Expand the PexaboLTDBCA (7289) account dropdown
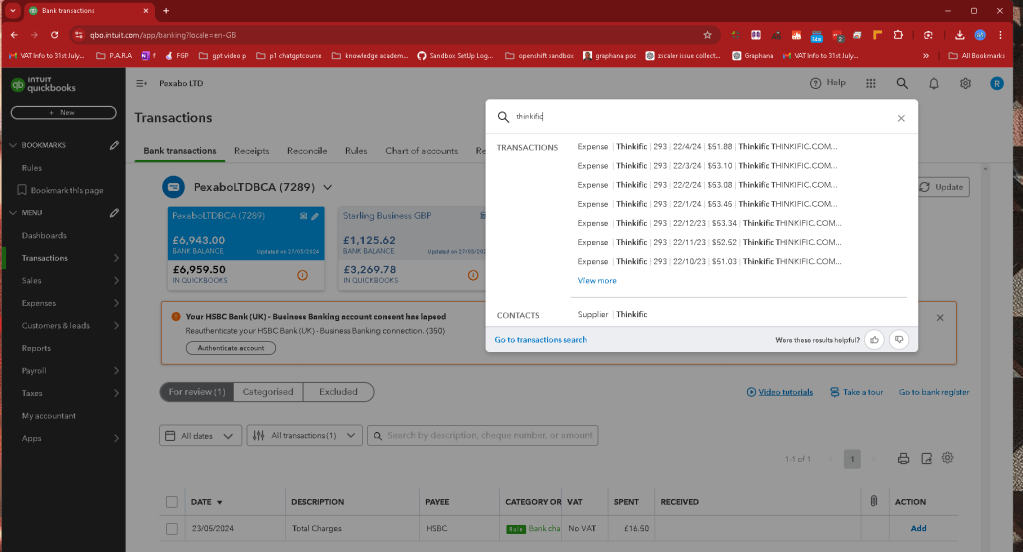The height and width of the screenshot is (552, 1023). 328,187
